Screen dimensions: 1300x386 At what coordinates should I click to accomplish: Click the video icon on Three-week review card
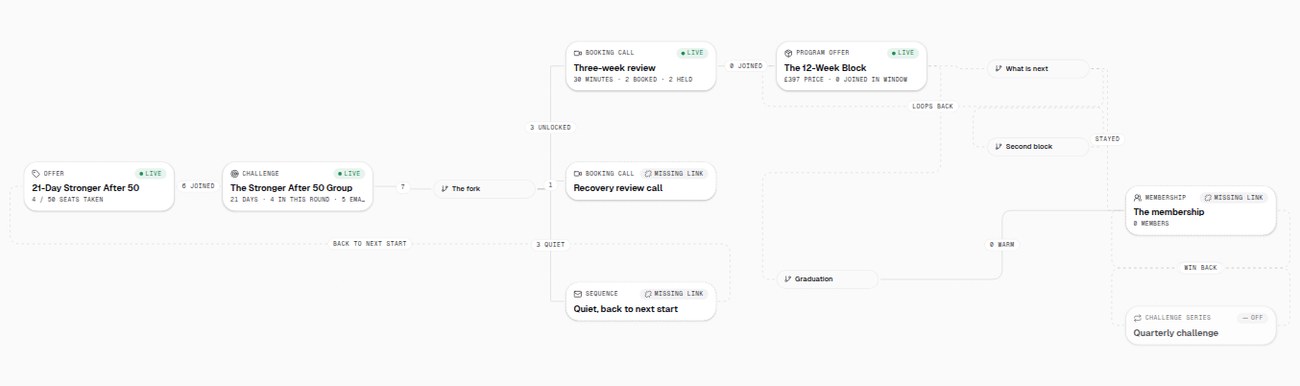pos(578,53)
